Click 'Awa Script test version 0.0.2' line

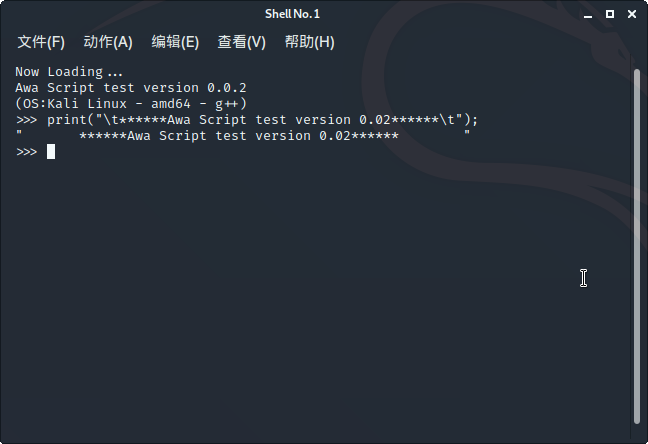pos(131,88)
